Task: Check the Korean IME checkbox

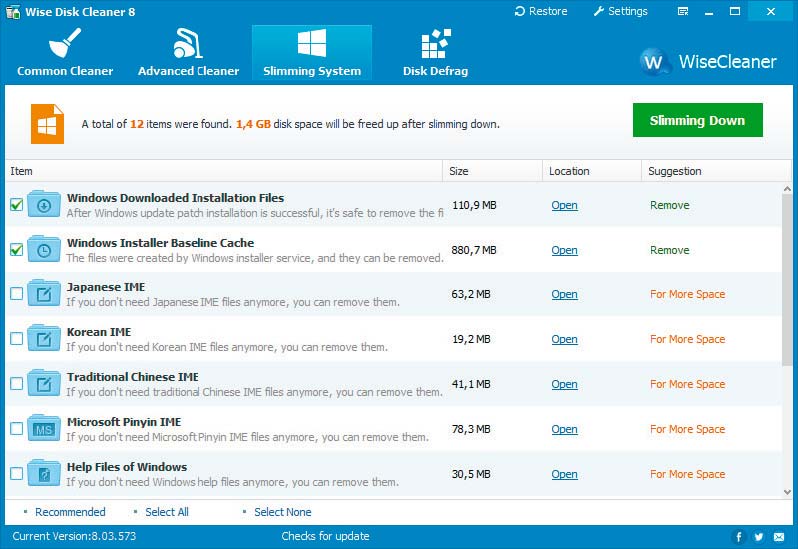Action: click(x=17, y=338)
